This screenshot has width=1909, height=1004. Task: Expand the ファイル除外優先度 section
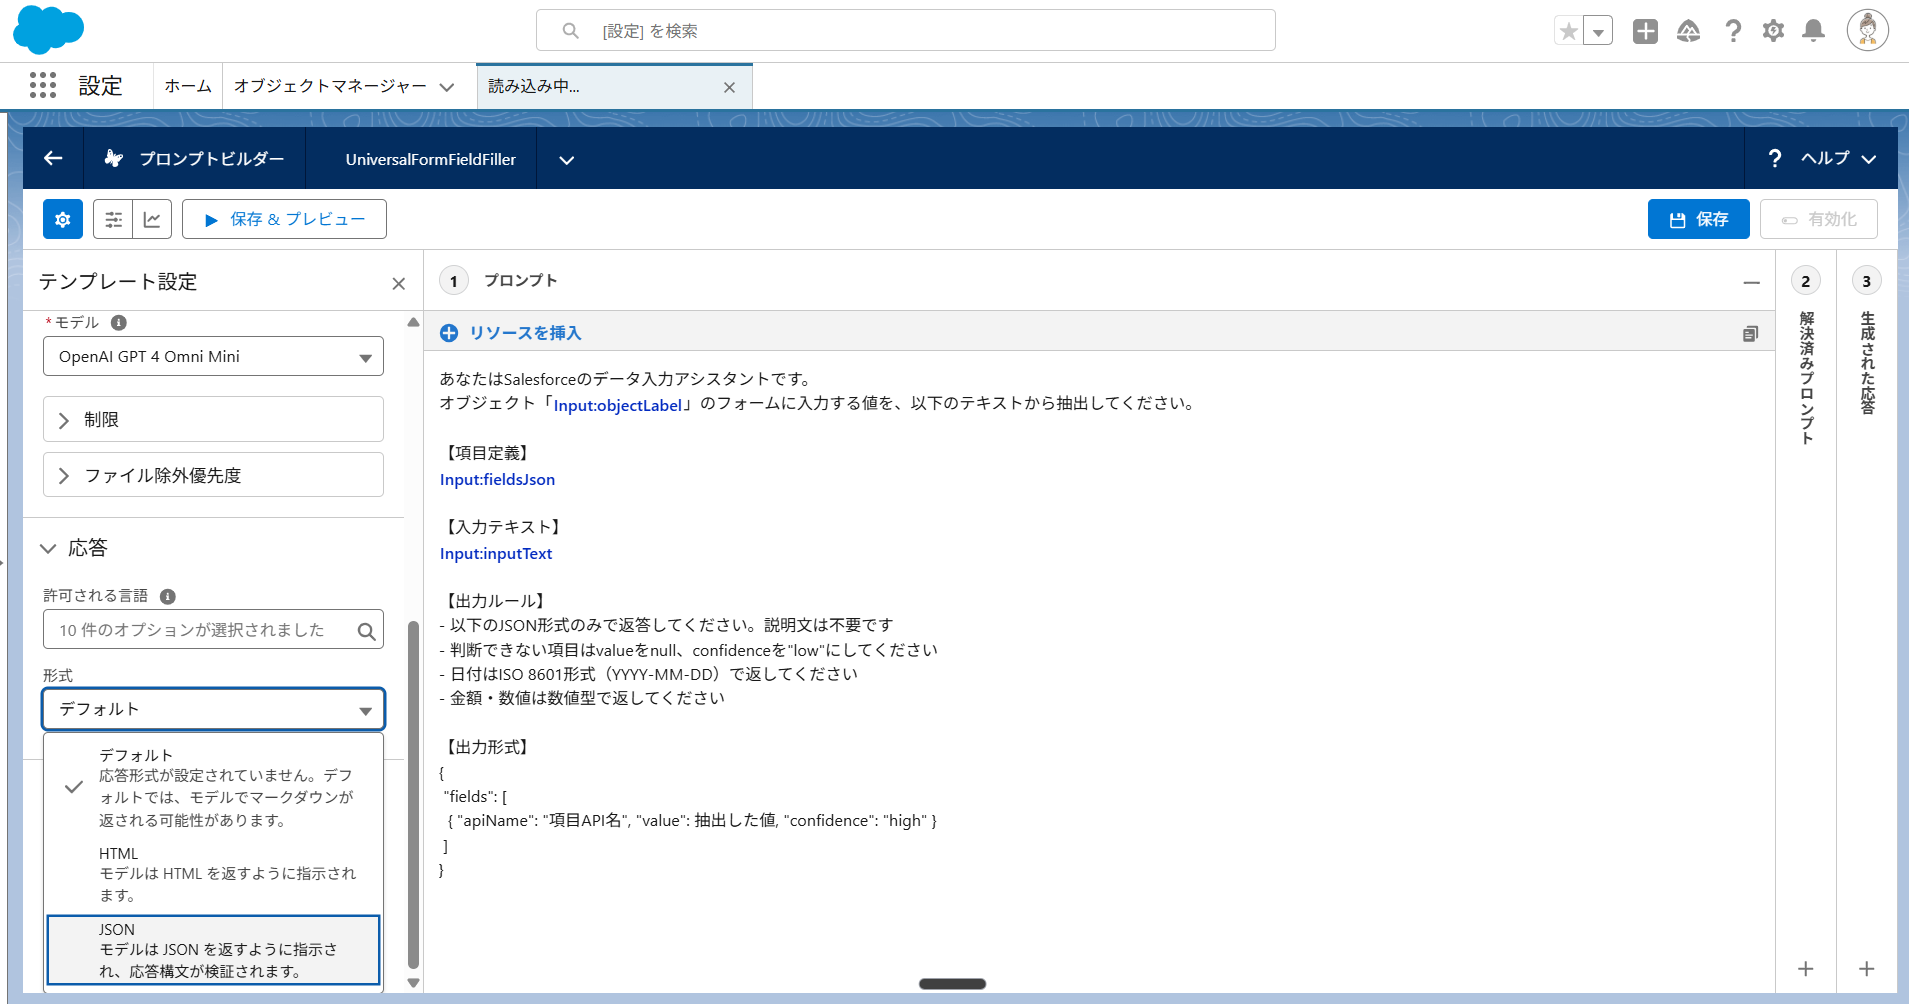point(213,475)
